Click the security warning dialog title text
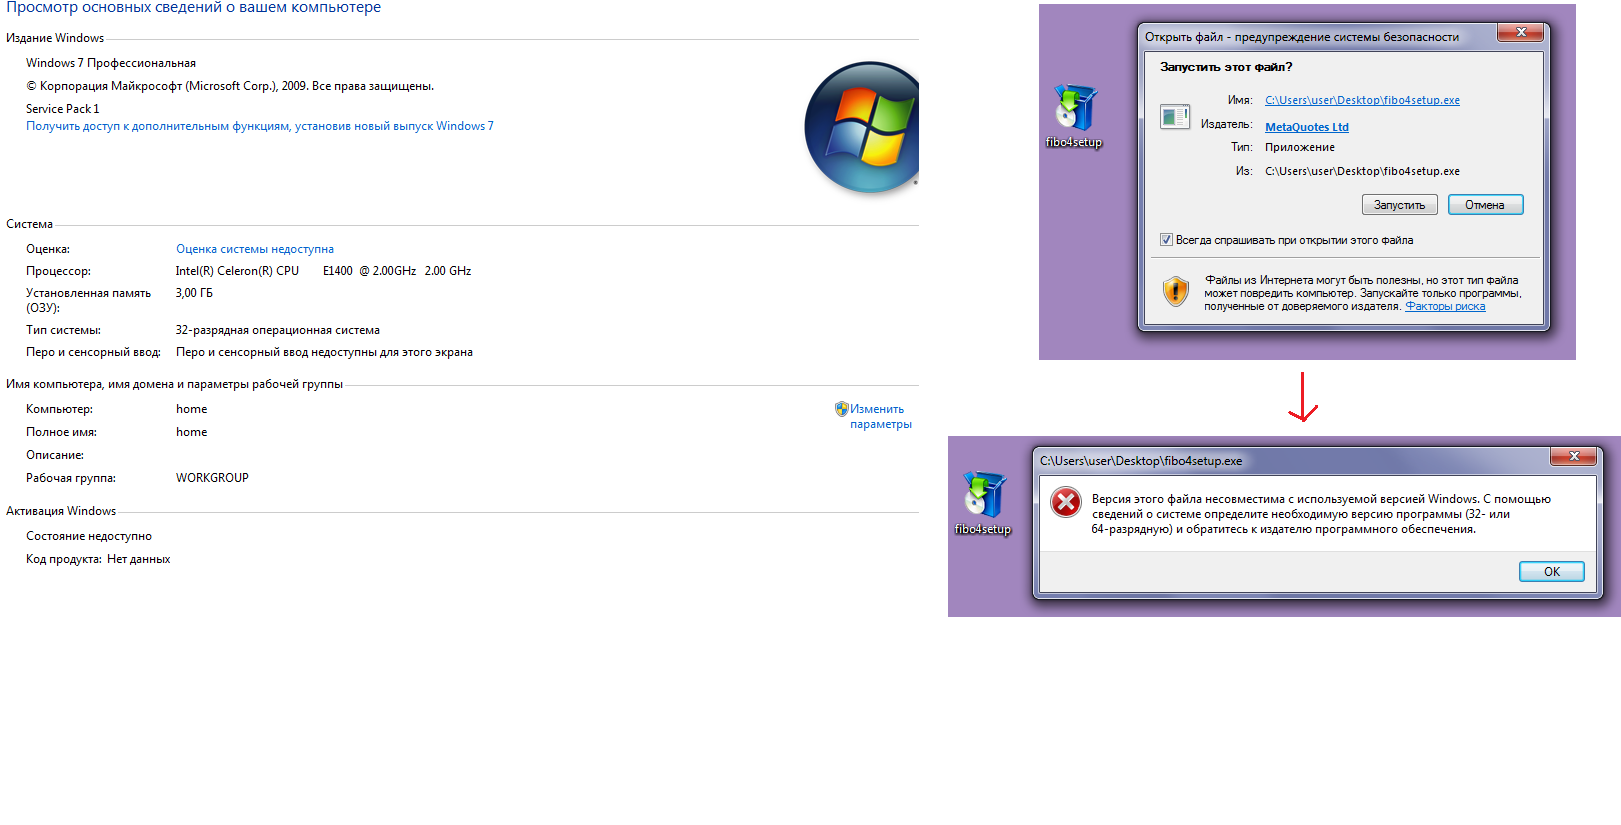This screenshot has height=825, width=1621. tap(1302, 37)
